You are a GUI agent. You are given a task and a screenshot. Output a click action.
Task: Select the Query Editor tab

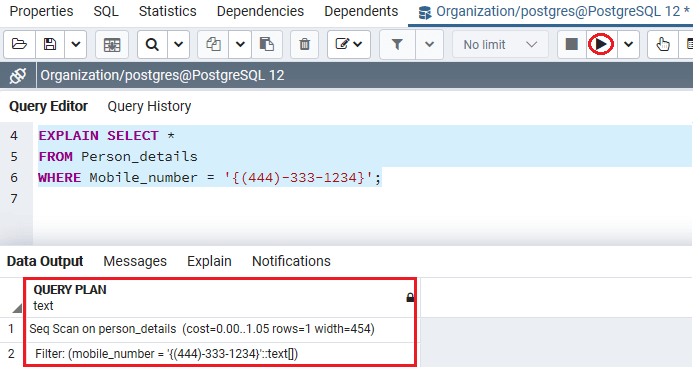pos(49,106)
